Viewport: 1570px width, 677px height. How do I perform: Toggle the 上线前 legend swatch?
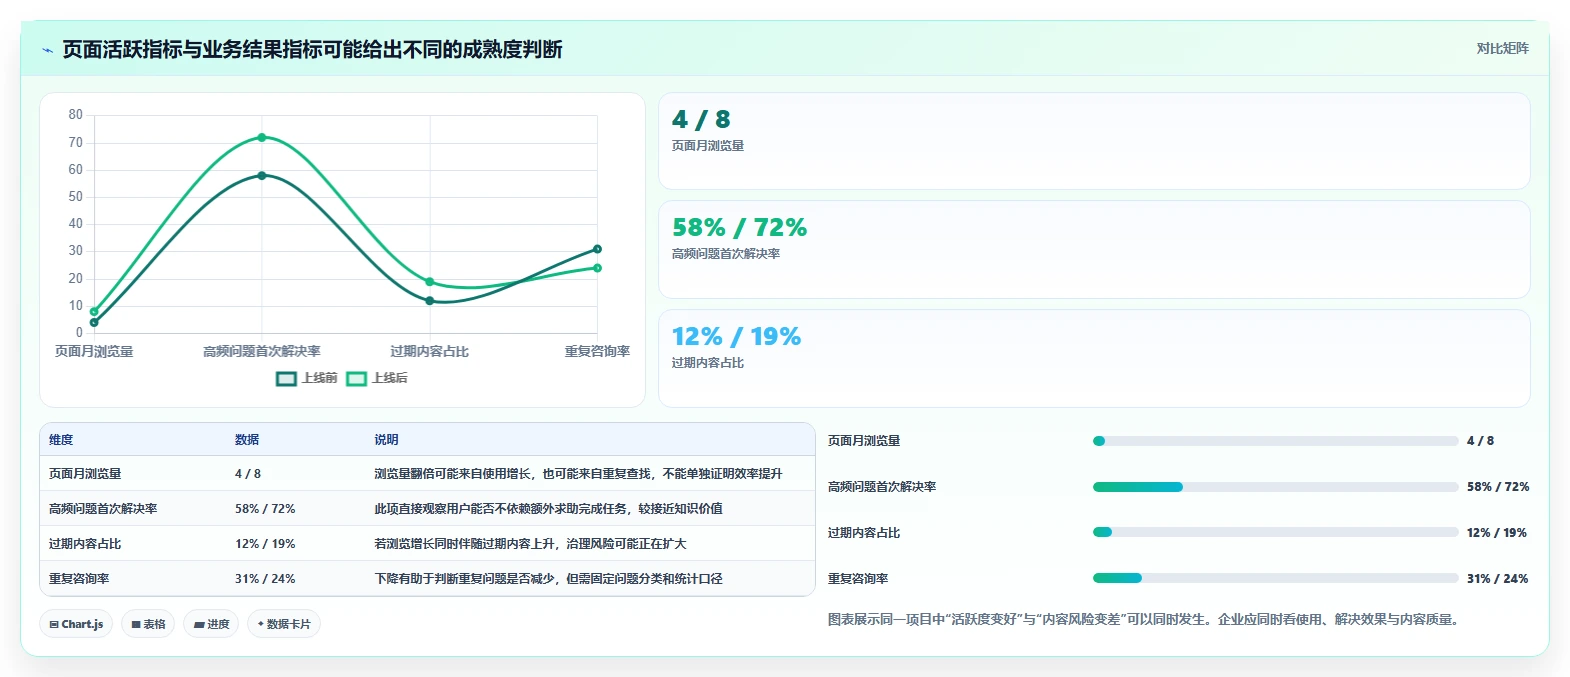(286, 378)
